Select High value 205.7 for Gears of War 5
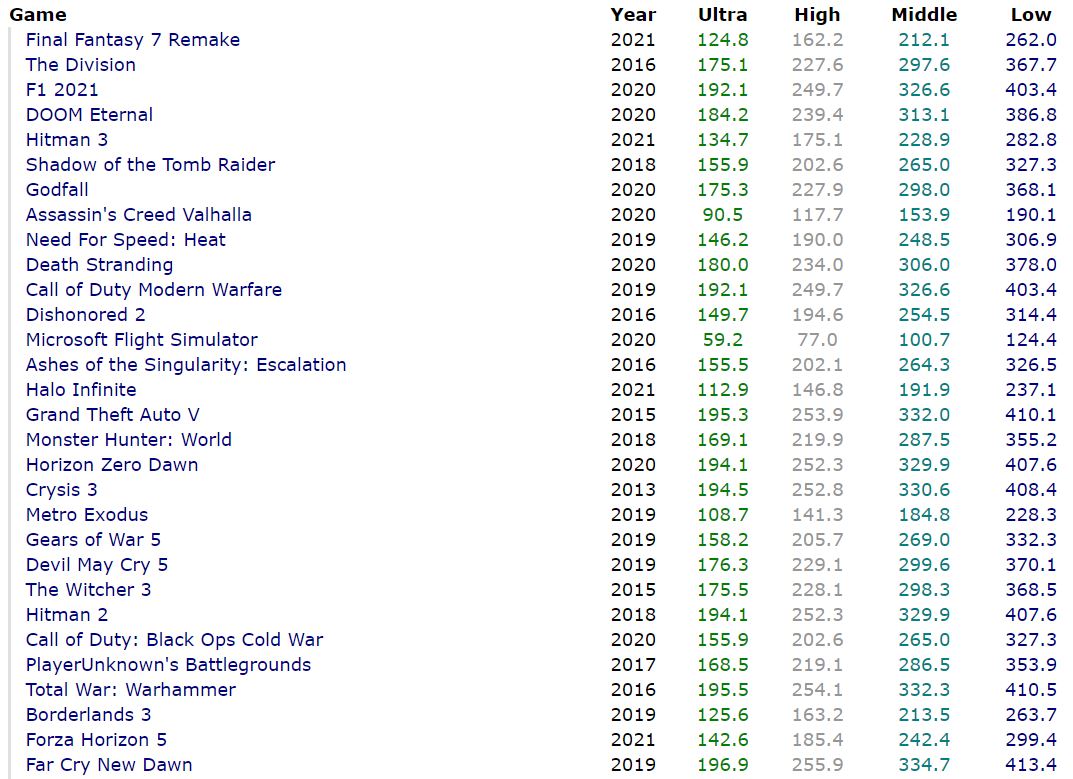This screenshot has width=1073, height=779. (x=817, y=540)
